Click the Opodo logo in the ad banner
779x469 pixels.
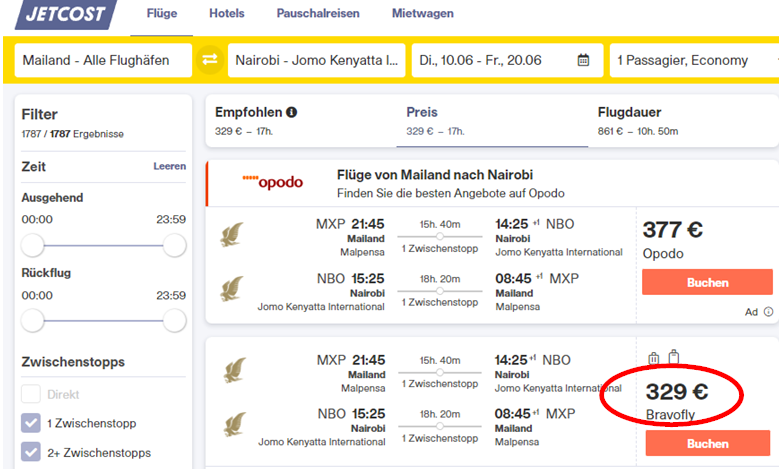click(x=273, y=182)
